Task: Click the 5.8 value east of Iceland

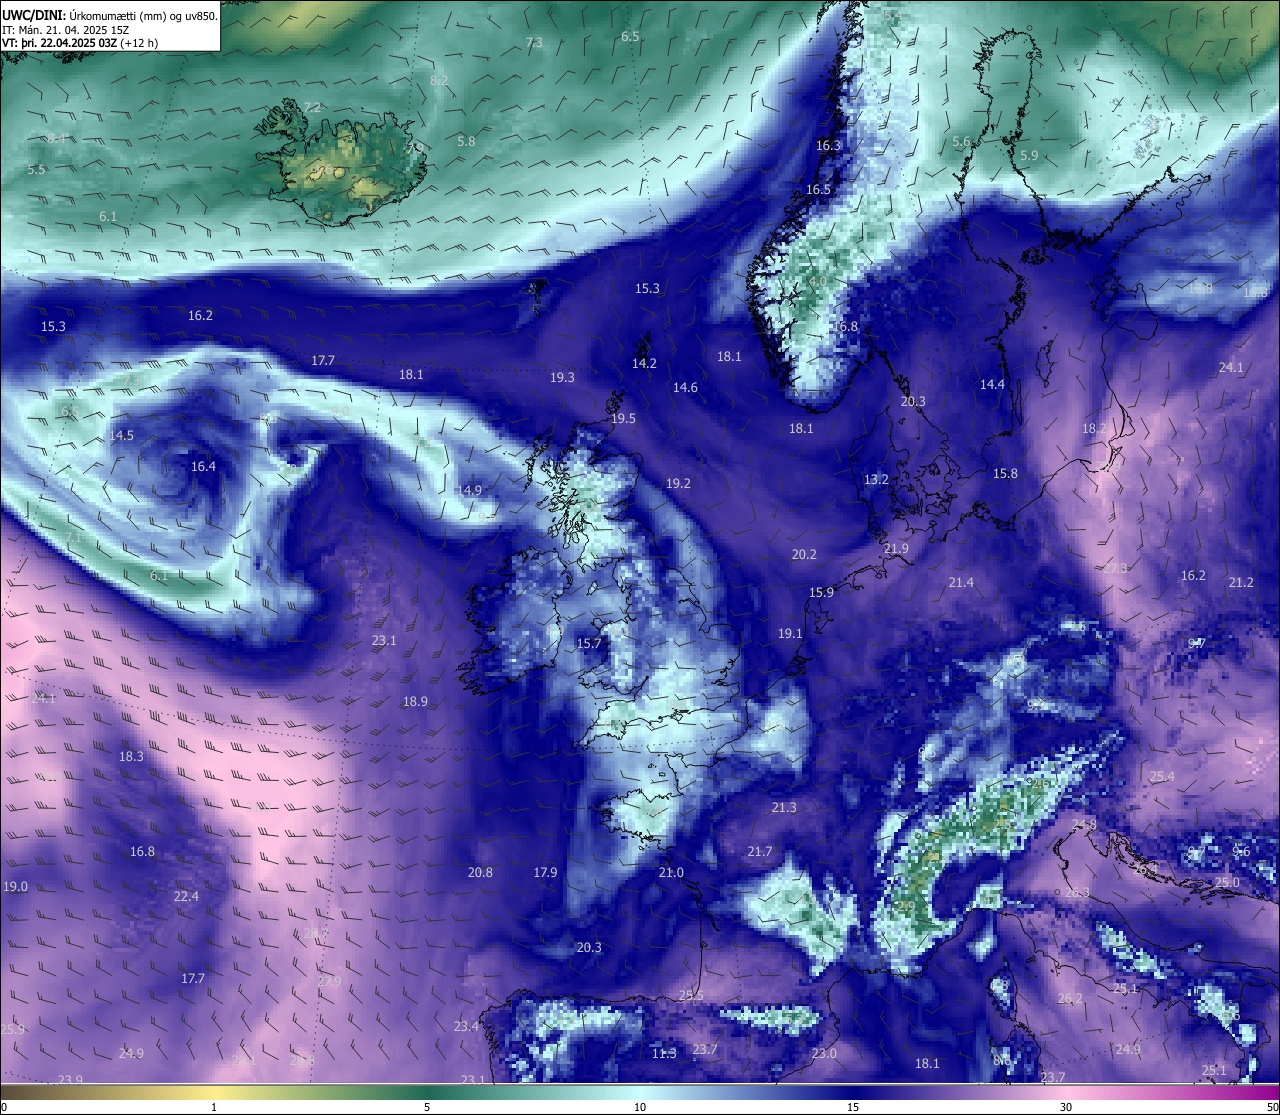Action: coord(466,141)
